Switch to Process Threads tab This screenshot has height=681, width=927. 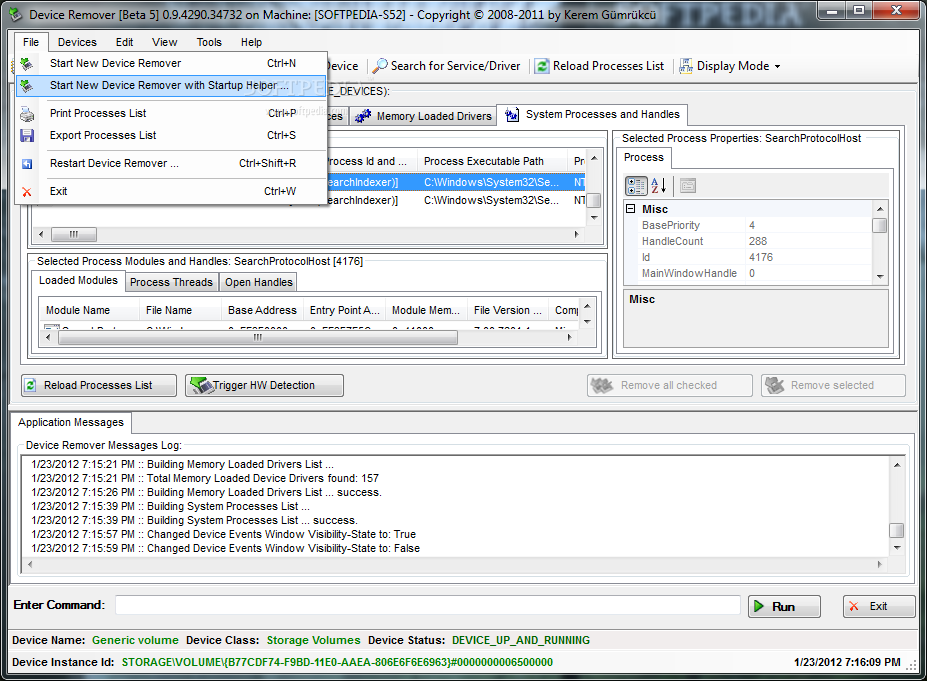point(171,283)
